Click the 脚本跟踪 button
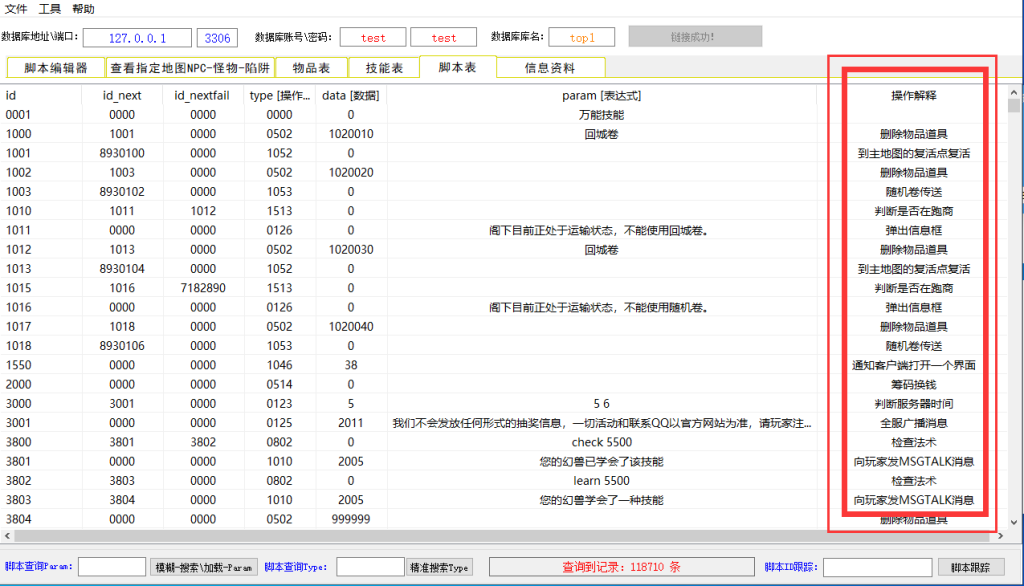This screenshot has height=586, width=1024. 970,567
